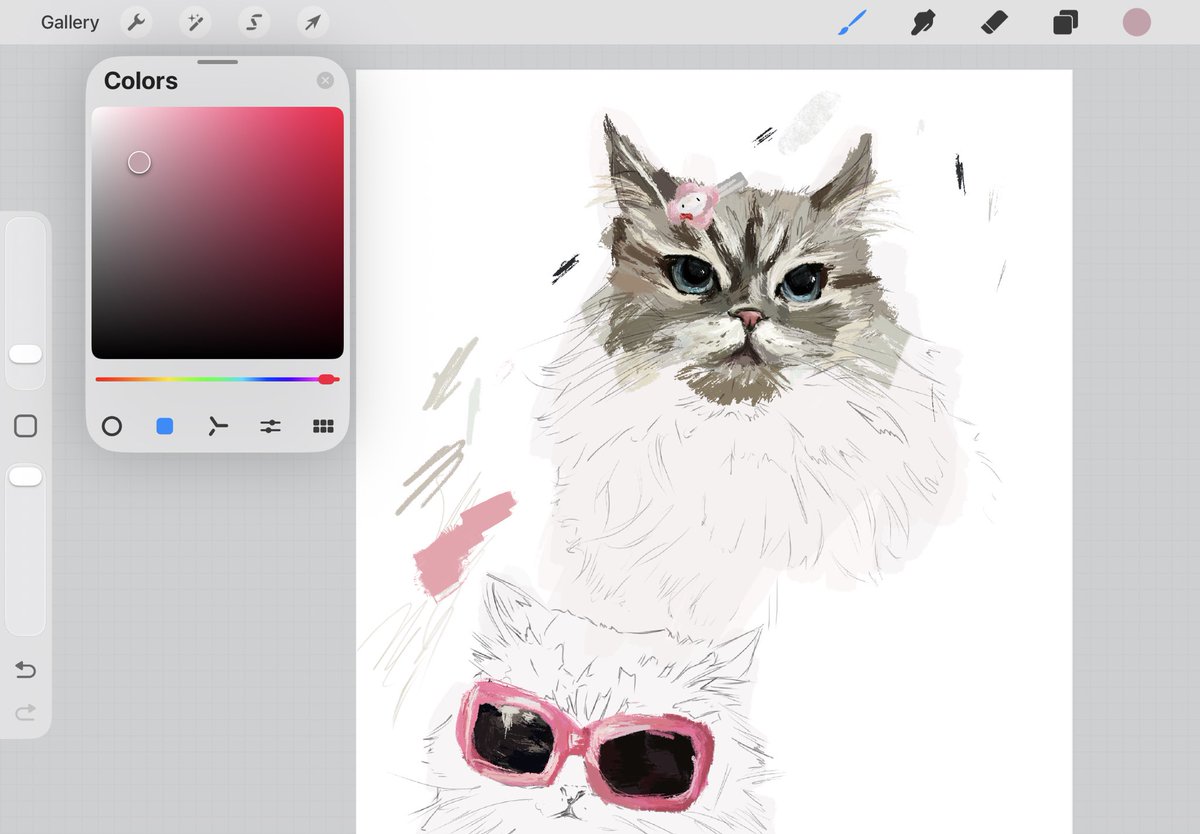This screenshot has height=834, width=1200.
Task: Click the brush size slider handle
Action: click(25, 354)
